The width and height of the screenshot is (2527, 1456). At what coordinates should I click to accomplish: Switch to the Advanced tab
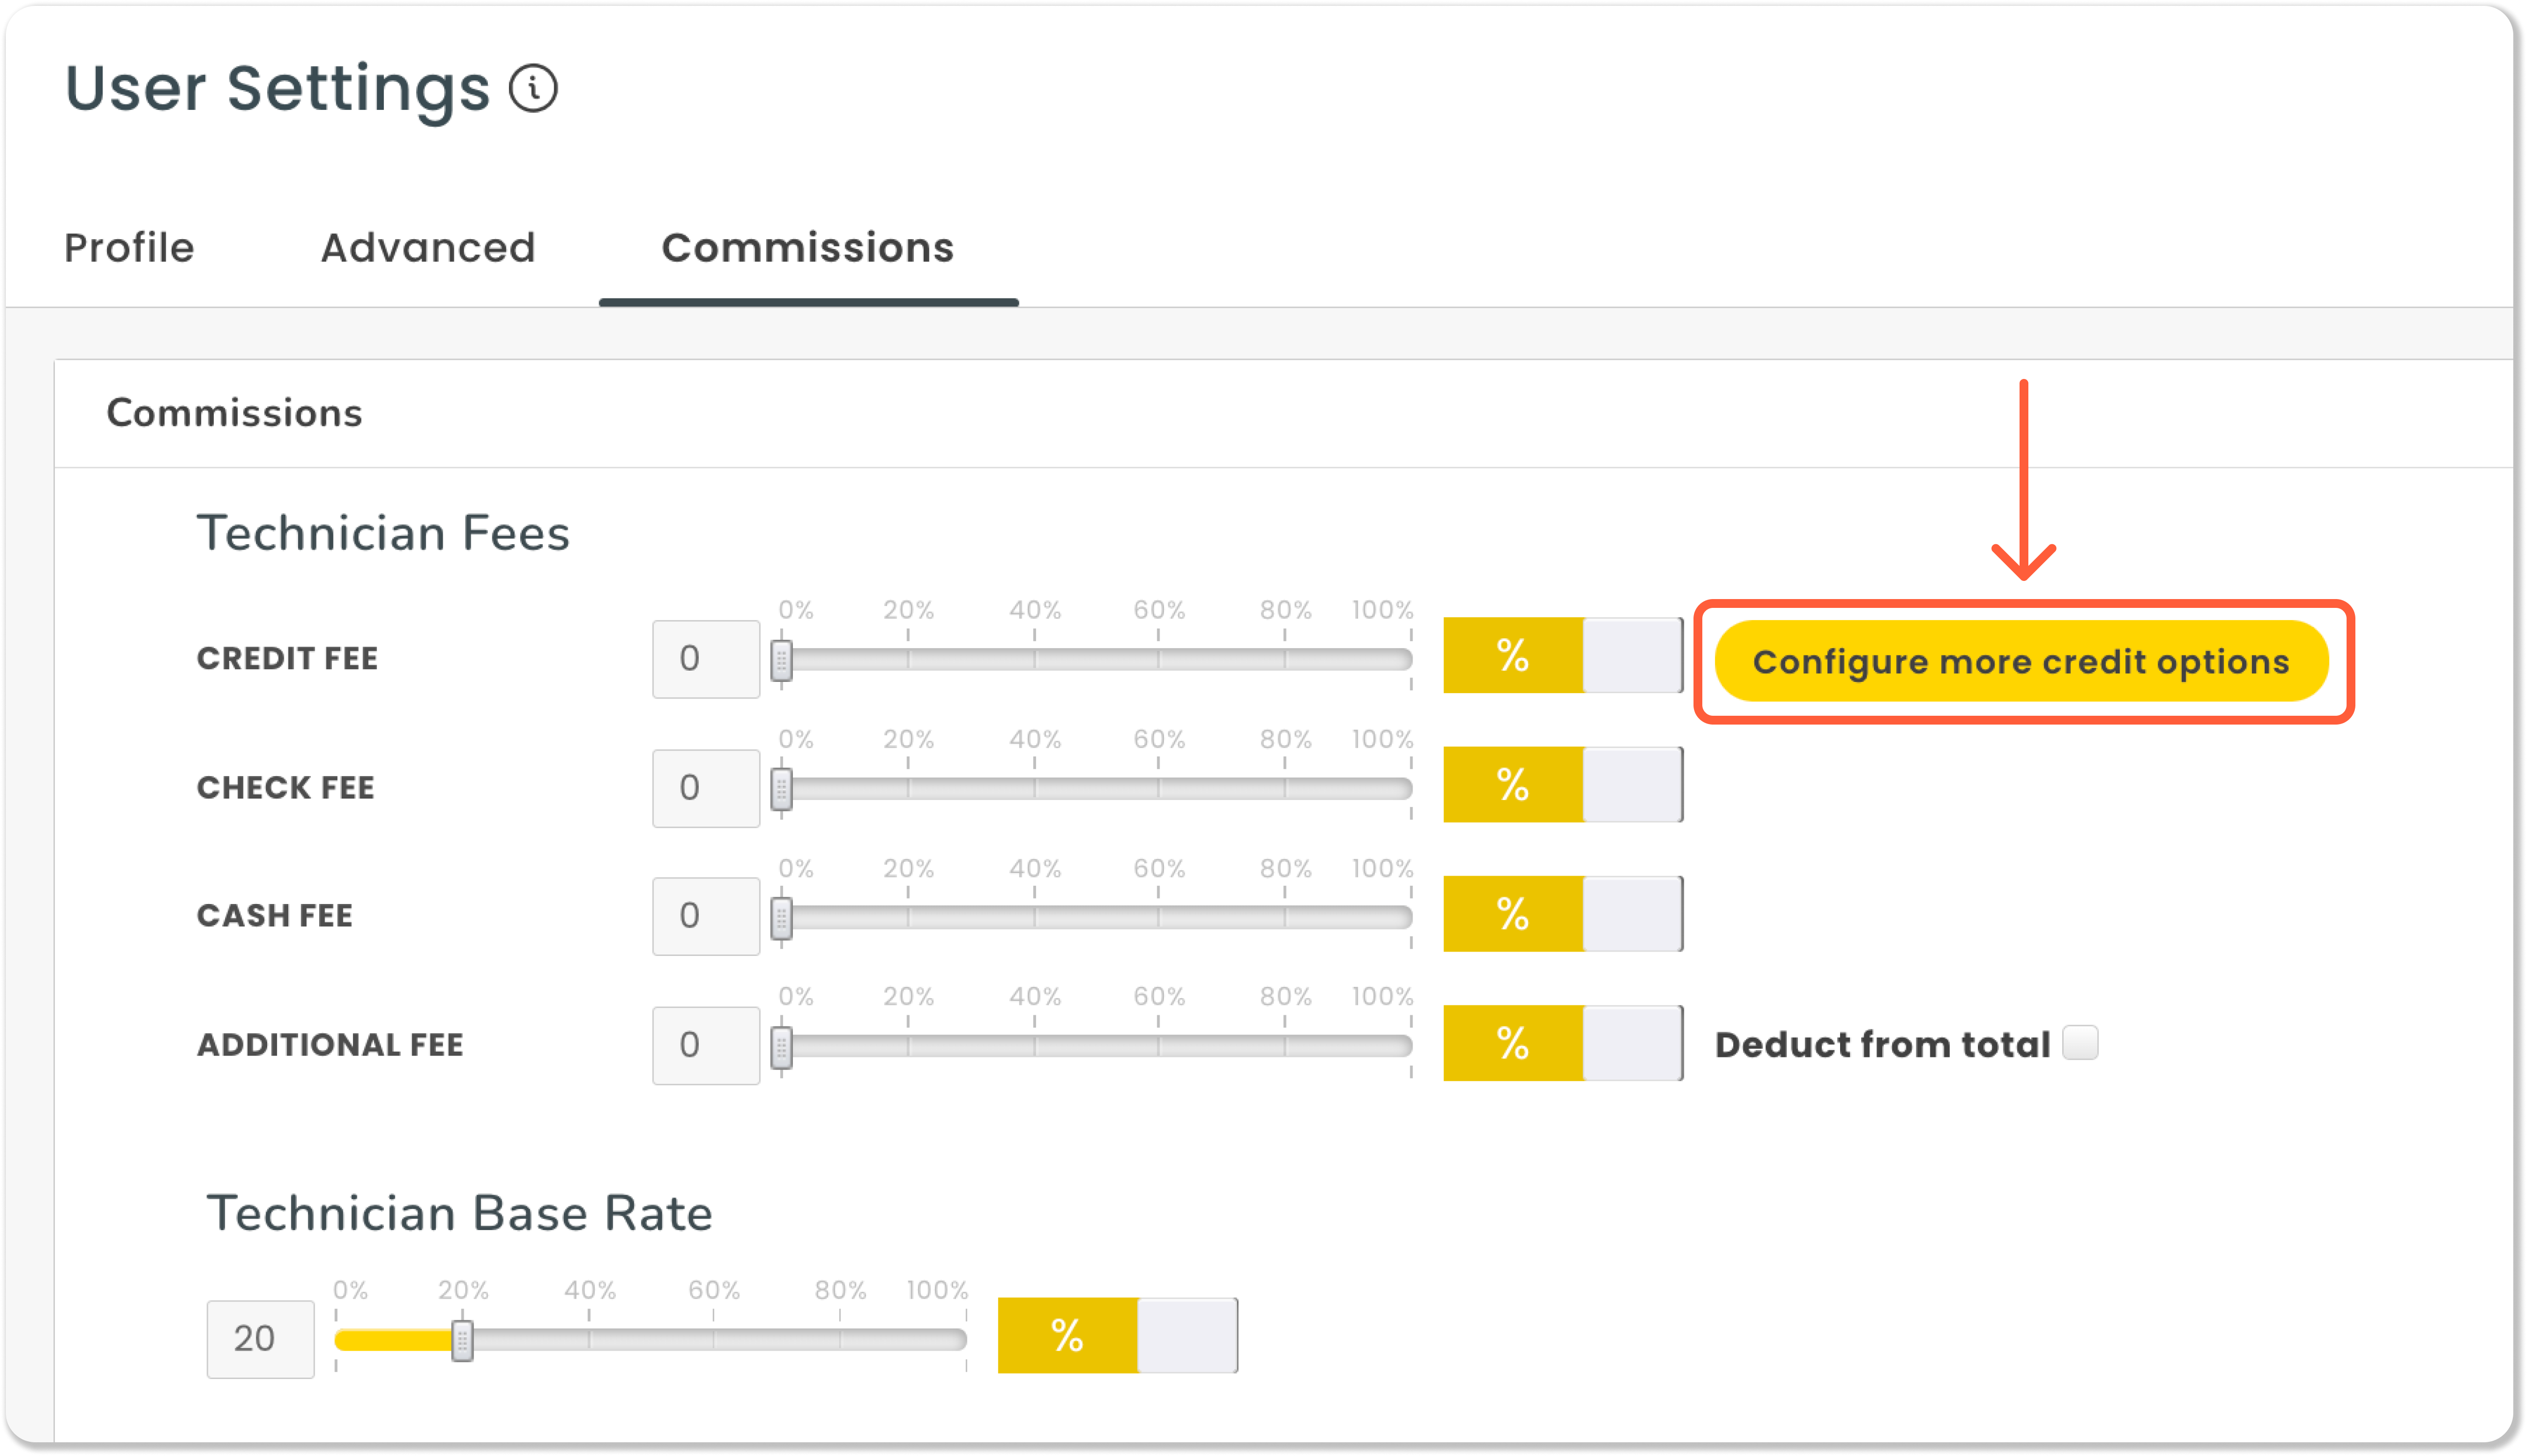point(428,248)
